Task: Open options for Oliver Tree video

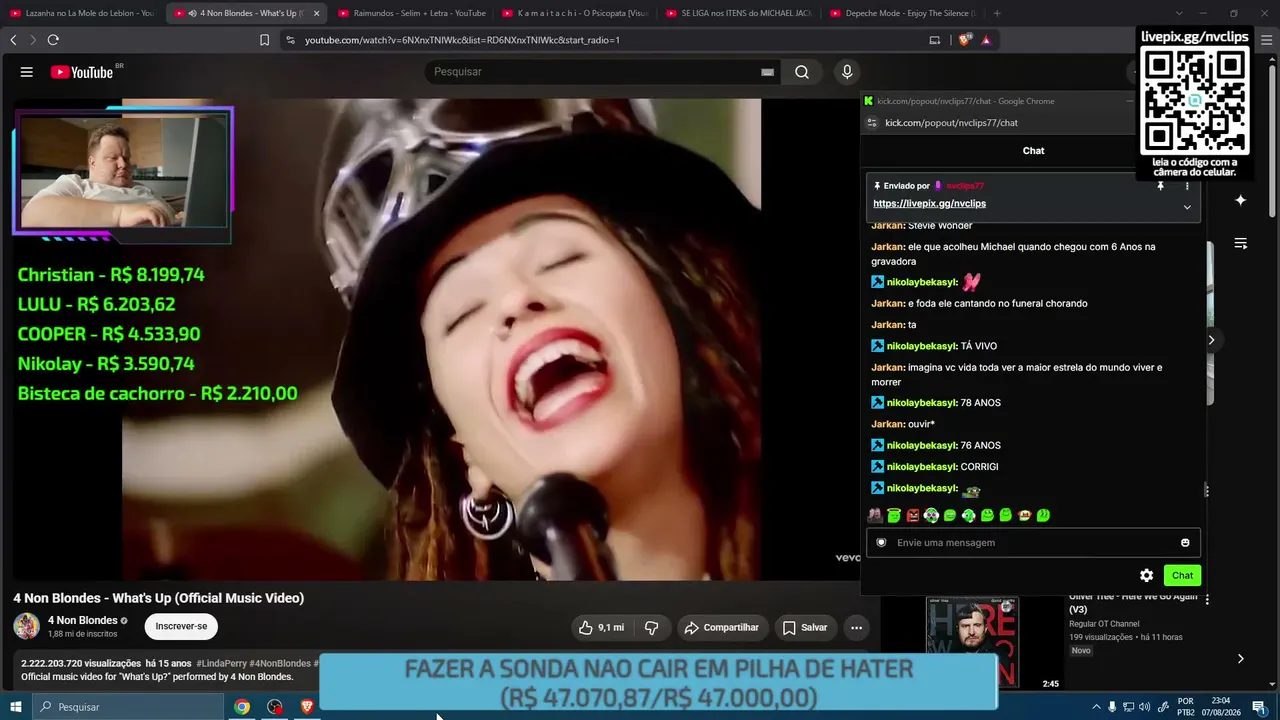Action: point(1207,600)
